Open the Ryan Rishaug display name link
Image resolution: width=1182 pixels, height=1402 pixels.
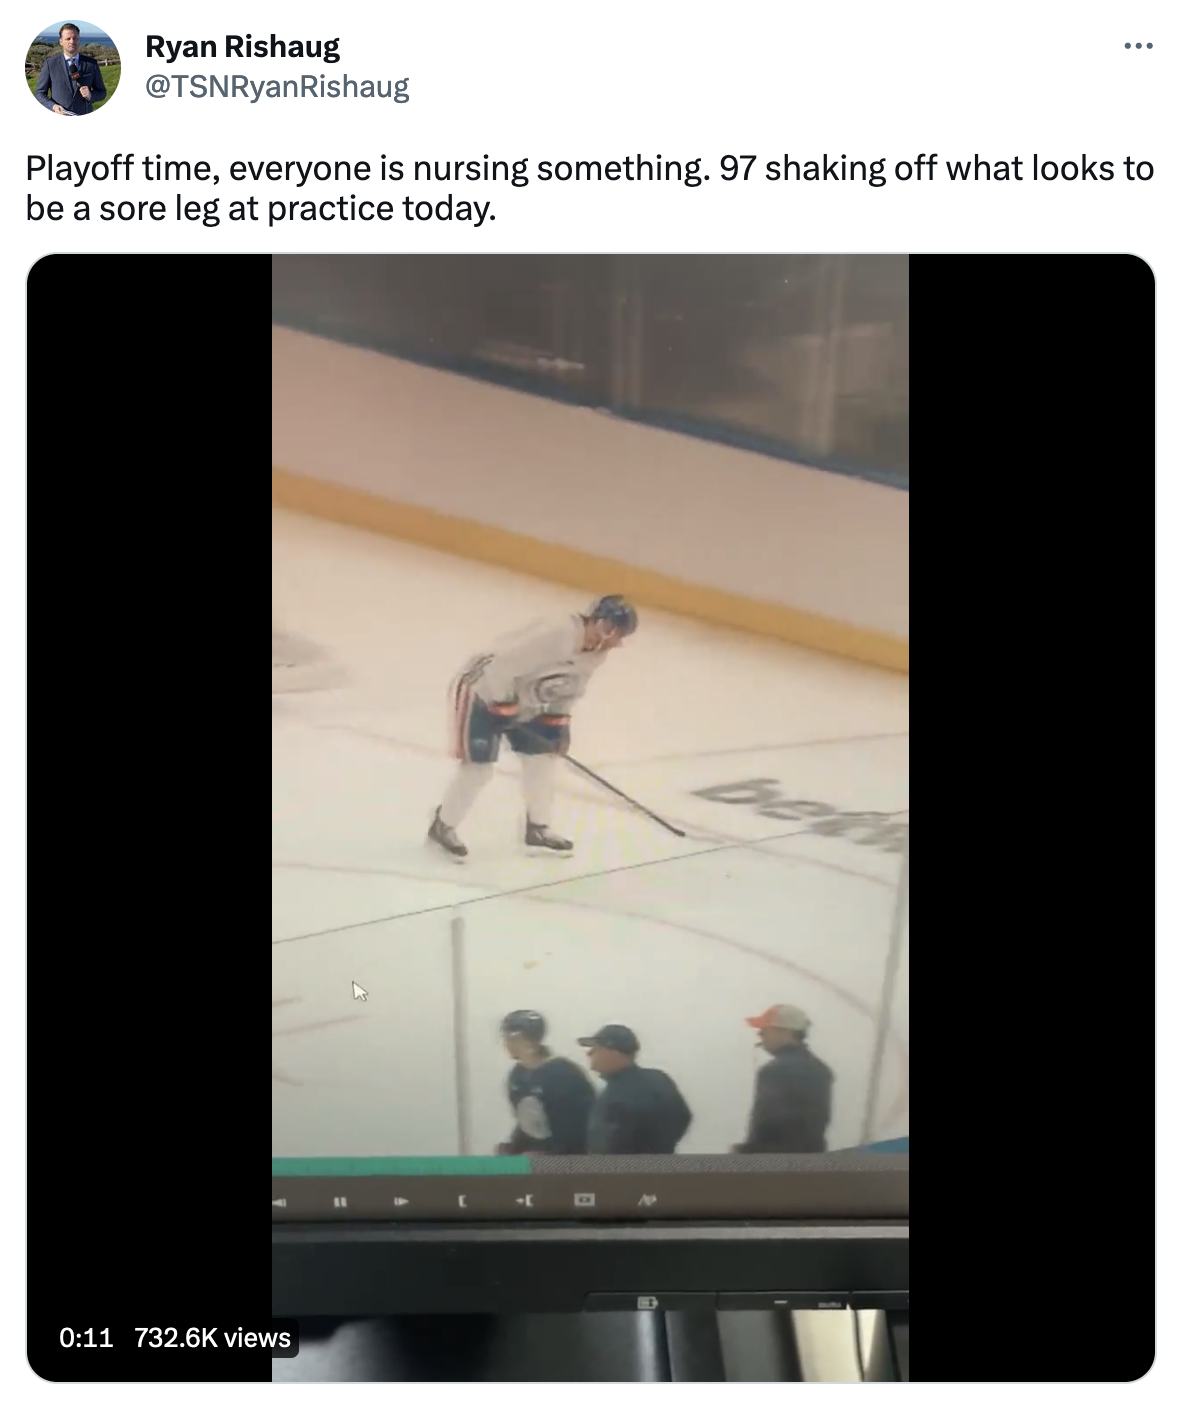[x=242, y=46]
